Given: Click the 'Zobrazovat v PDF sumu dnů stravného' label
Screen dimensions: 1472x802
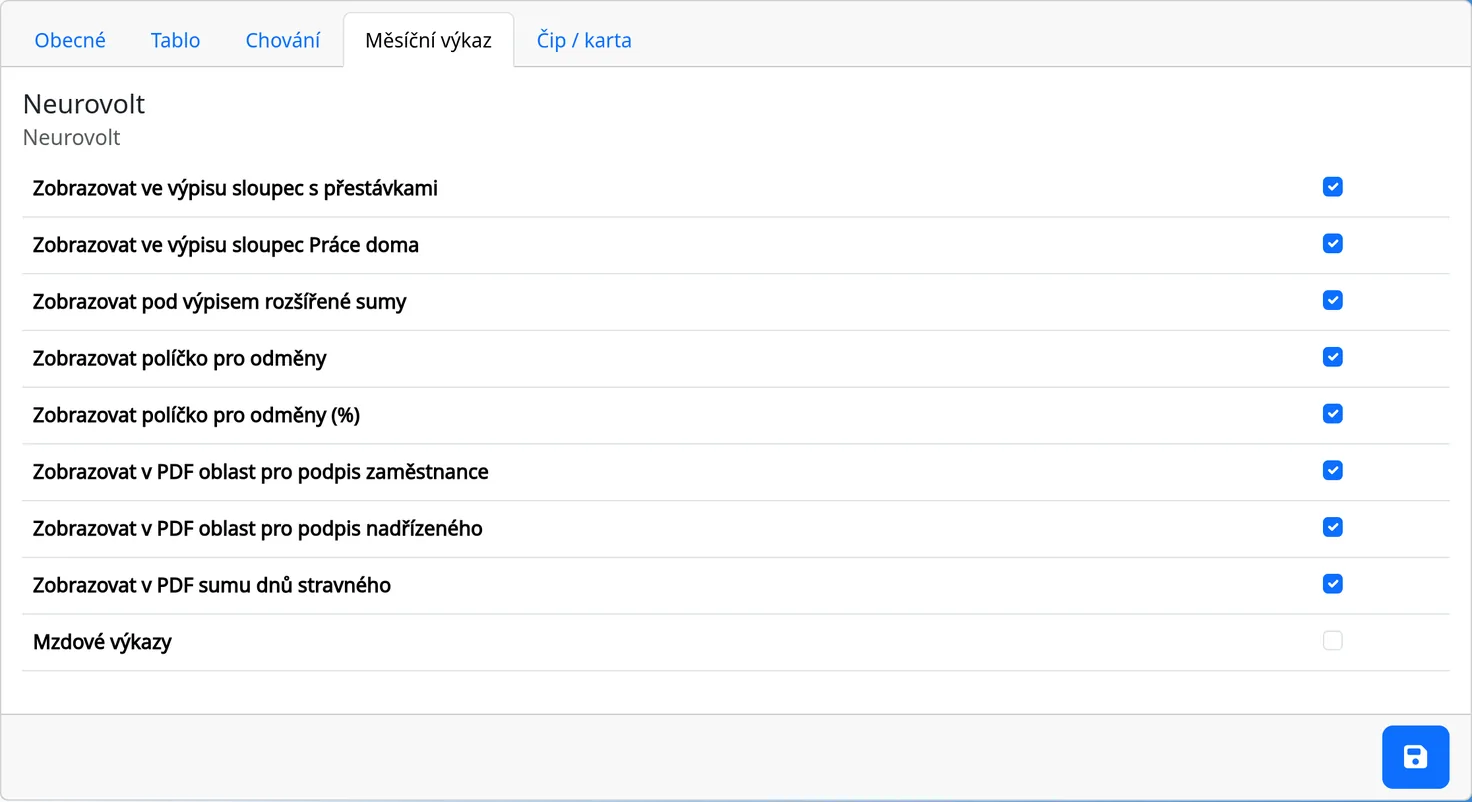Looking at the screenshot, I should pos(211,585).
